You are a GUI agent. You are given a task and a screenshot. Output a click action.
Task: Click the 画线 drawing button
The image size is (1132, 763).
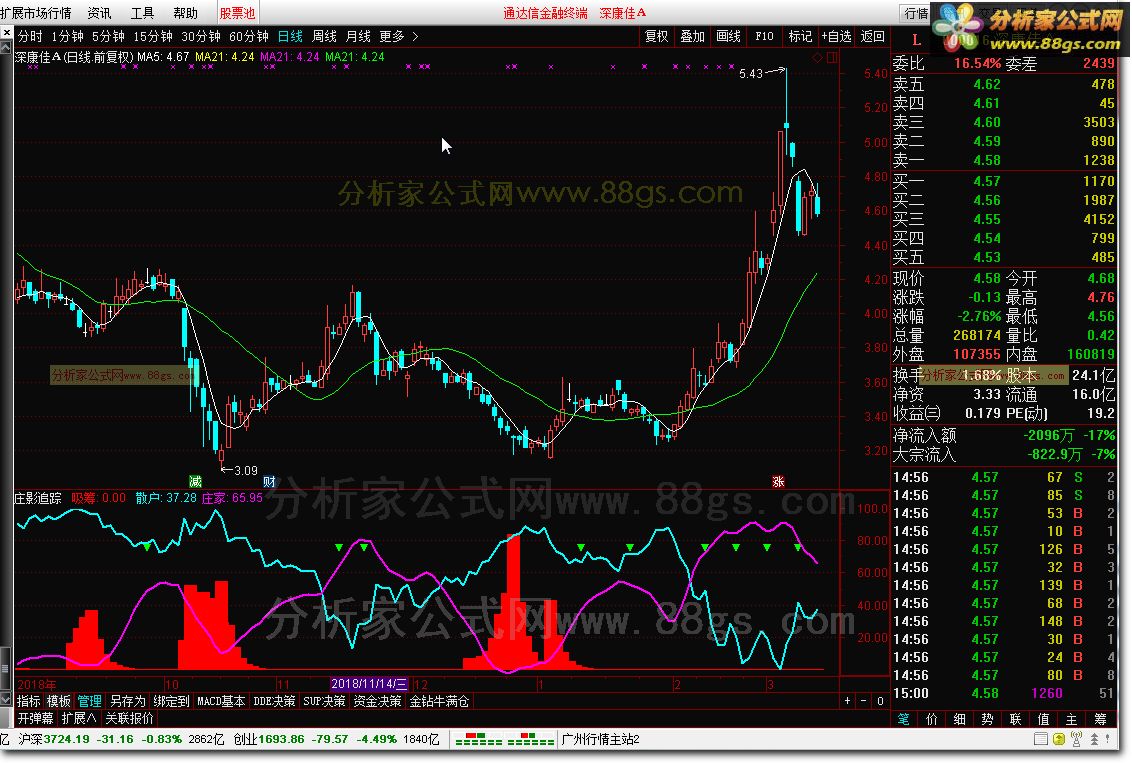click(x=728, y=36)
